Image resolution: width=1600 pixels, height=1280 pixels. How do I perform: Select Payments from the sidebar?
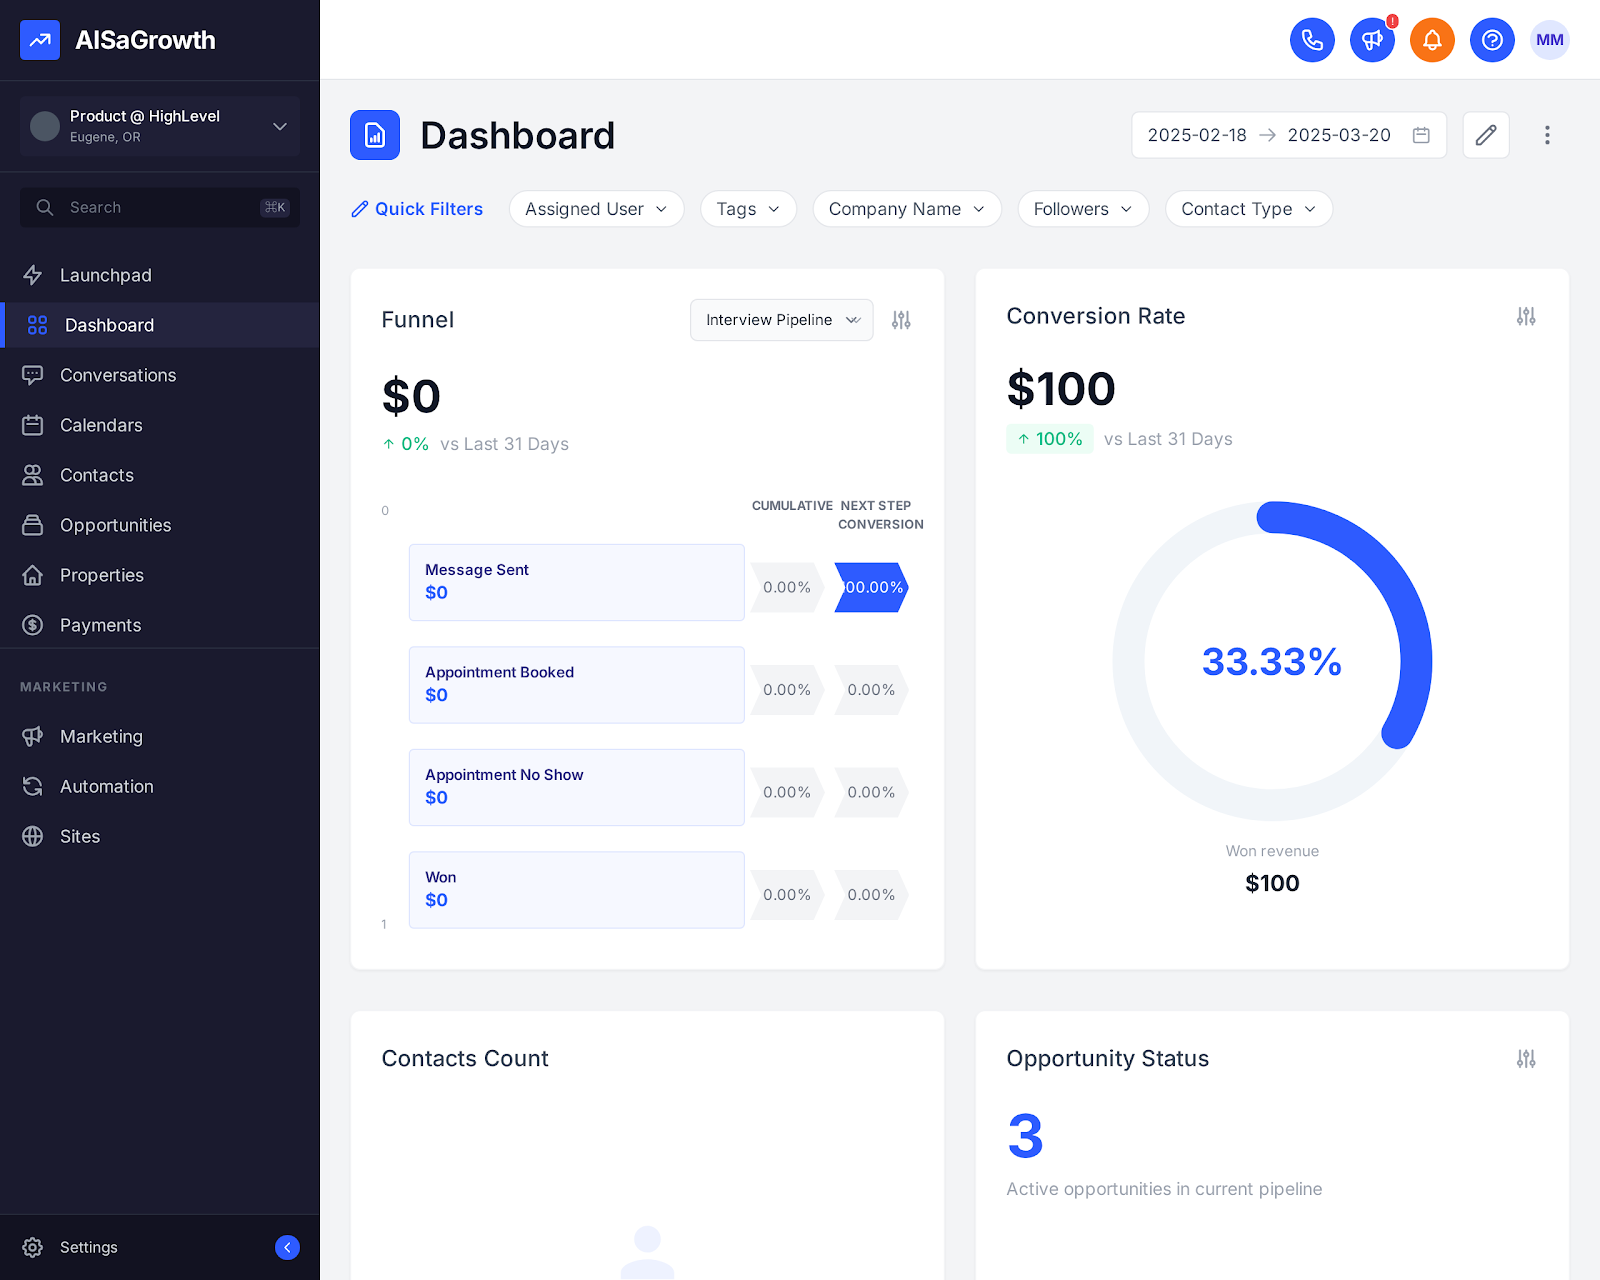click(x=100, y=625)
